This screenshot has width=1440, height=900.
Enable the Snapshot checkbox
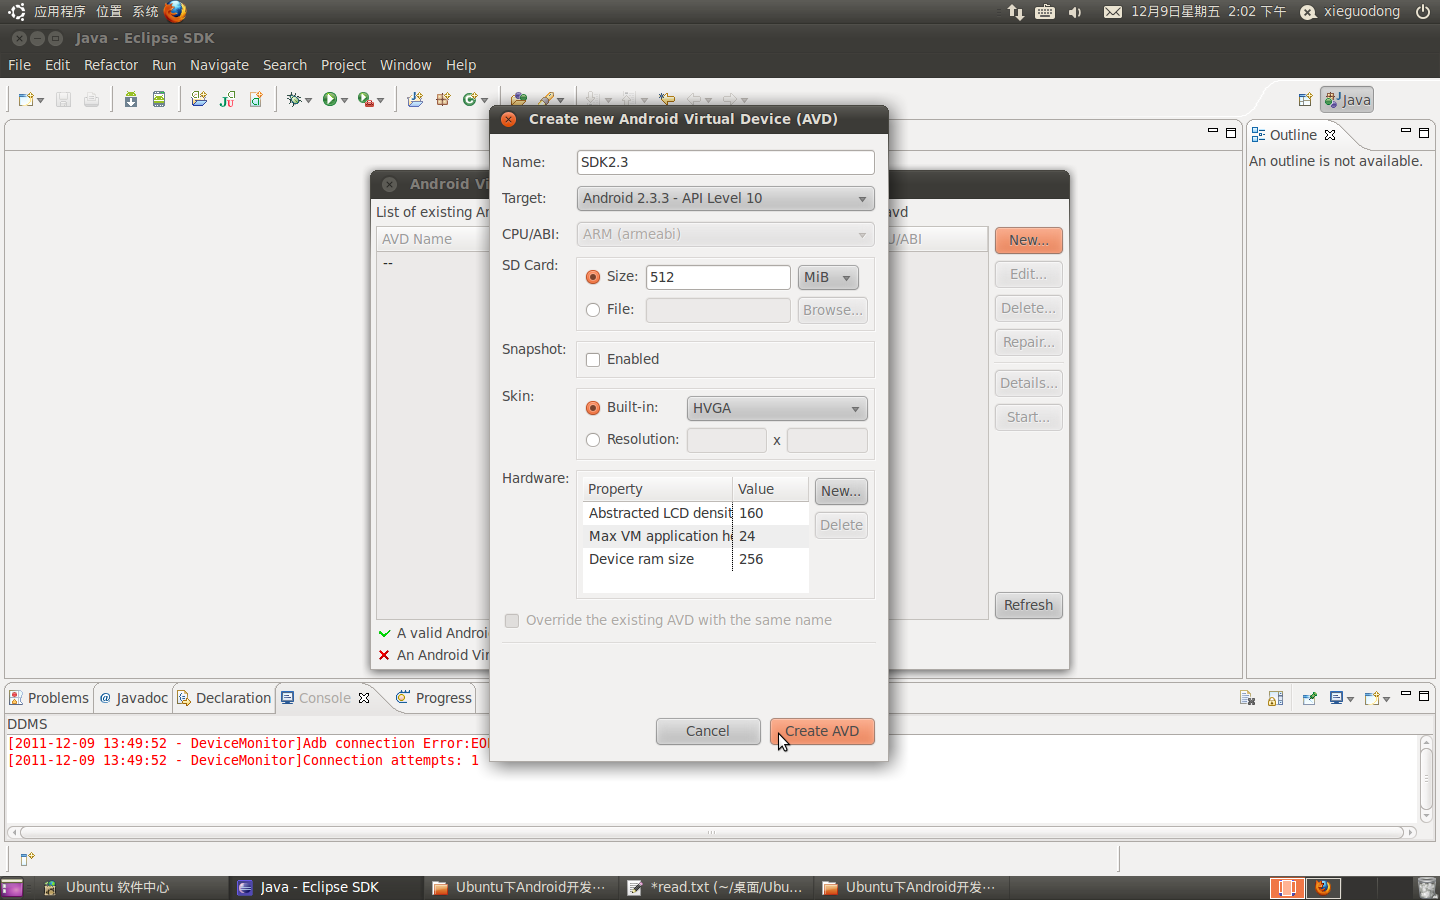click(593, 360)
